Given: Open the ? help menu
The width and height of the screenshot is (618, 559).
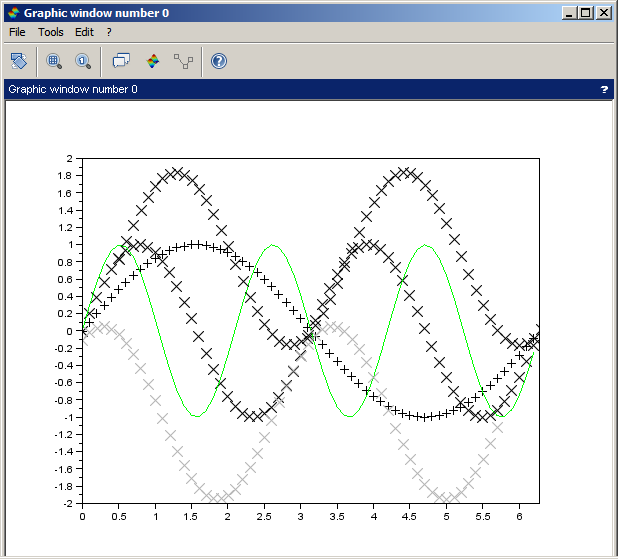Looking at the screenshot, I should pos(109,32).
